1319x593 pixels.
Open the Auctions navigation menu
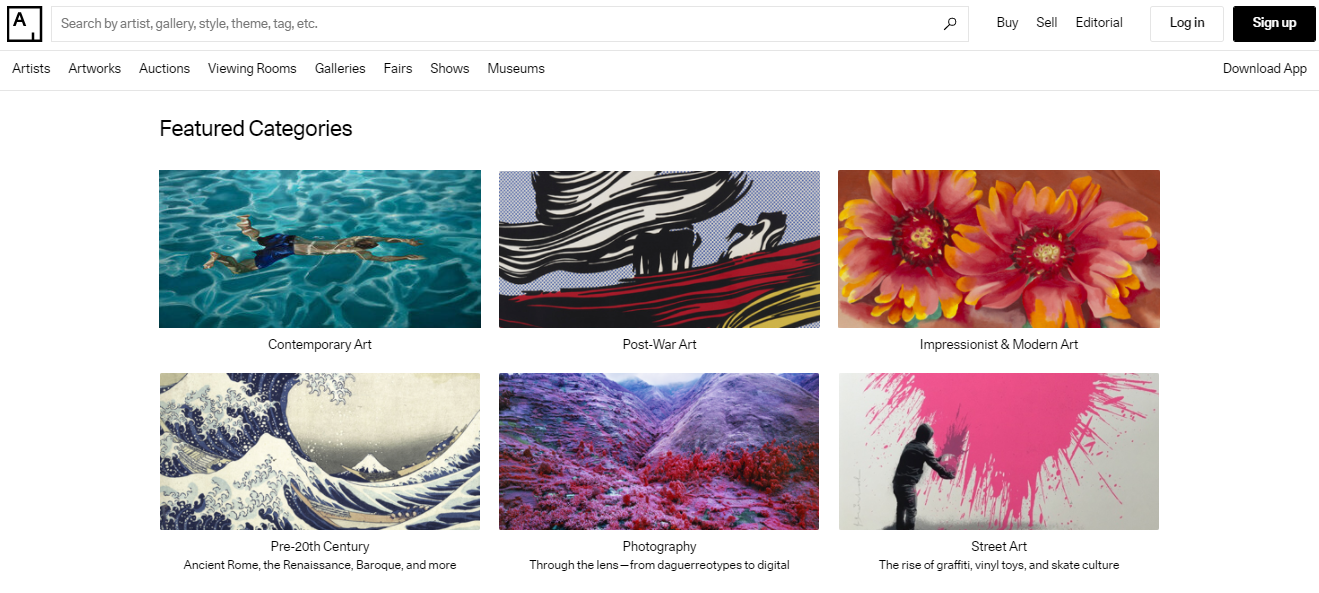click(163, 68)
